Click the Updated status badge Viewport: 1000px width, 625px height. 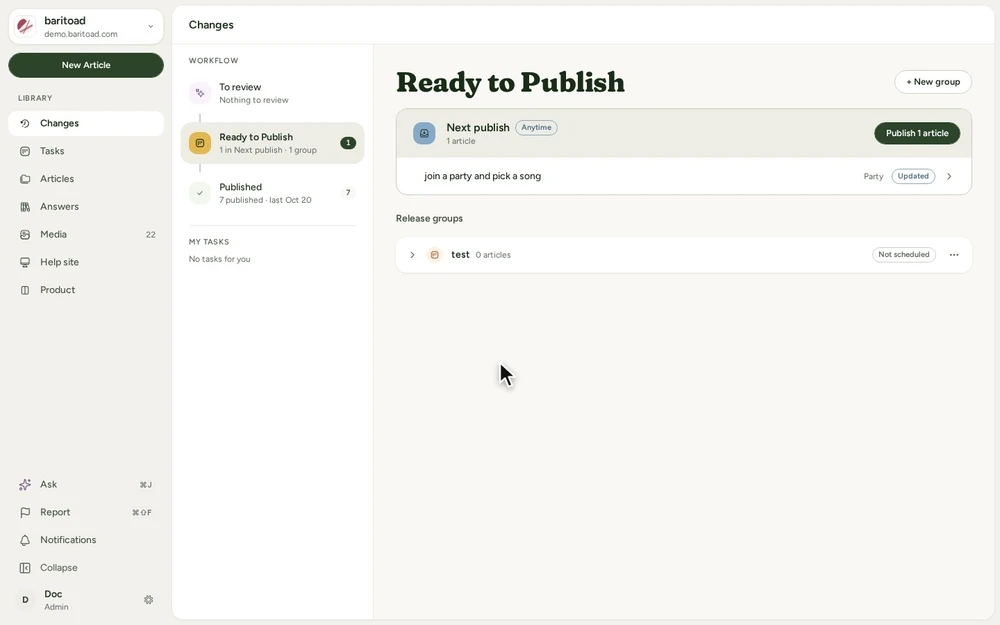[913, 176]
